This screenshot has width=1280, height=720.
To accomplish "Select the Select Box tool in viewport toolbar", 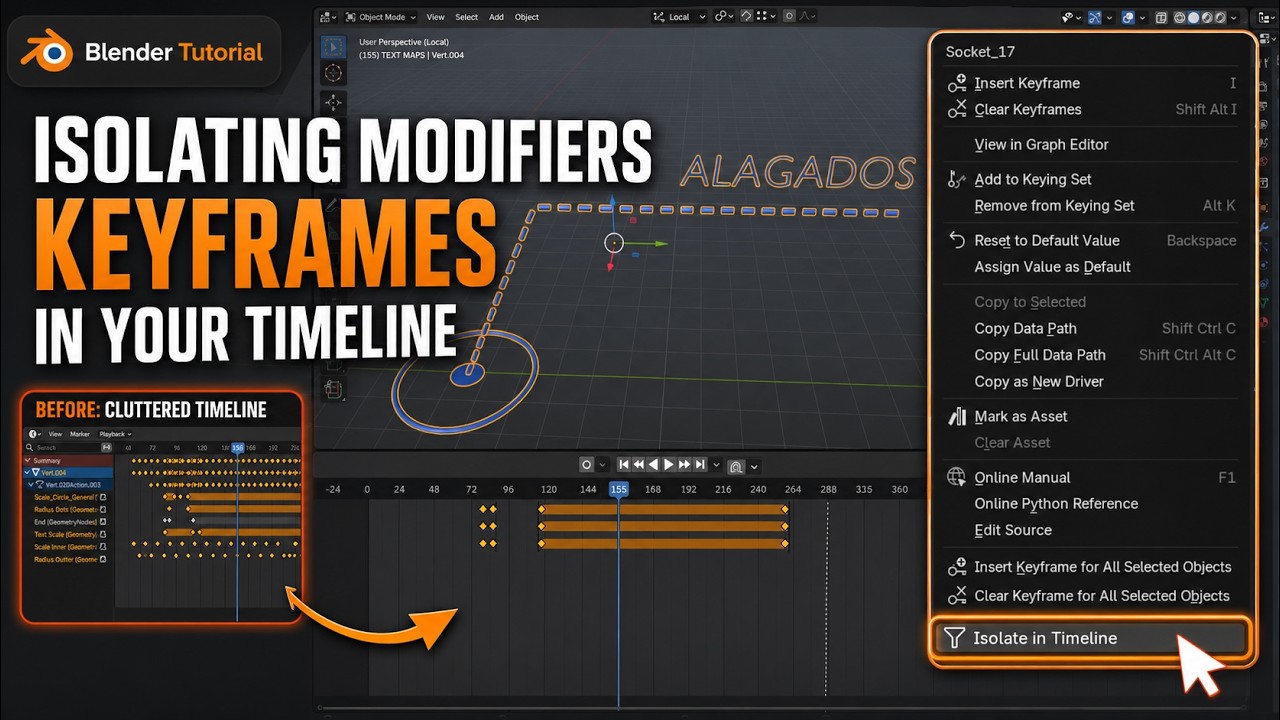I will click(x=333, y=47).
